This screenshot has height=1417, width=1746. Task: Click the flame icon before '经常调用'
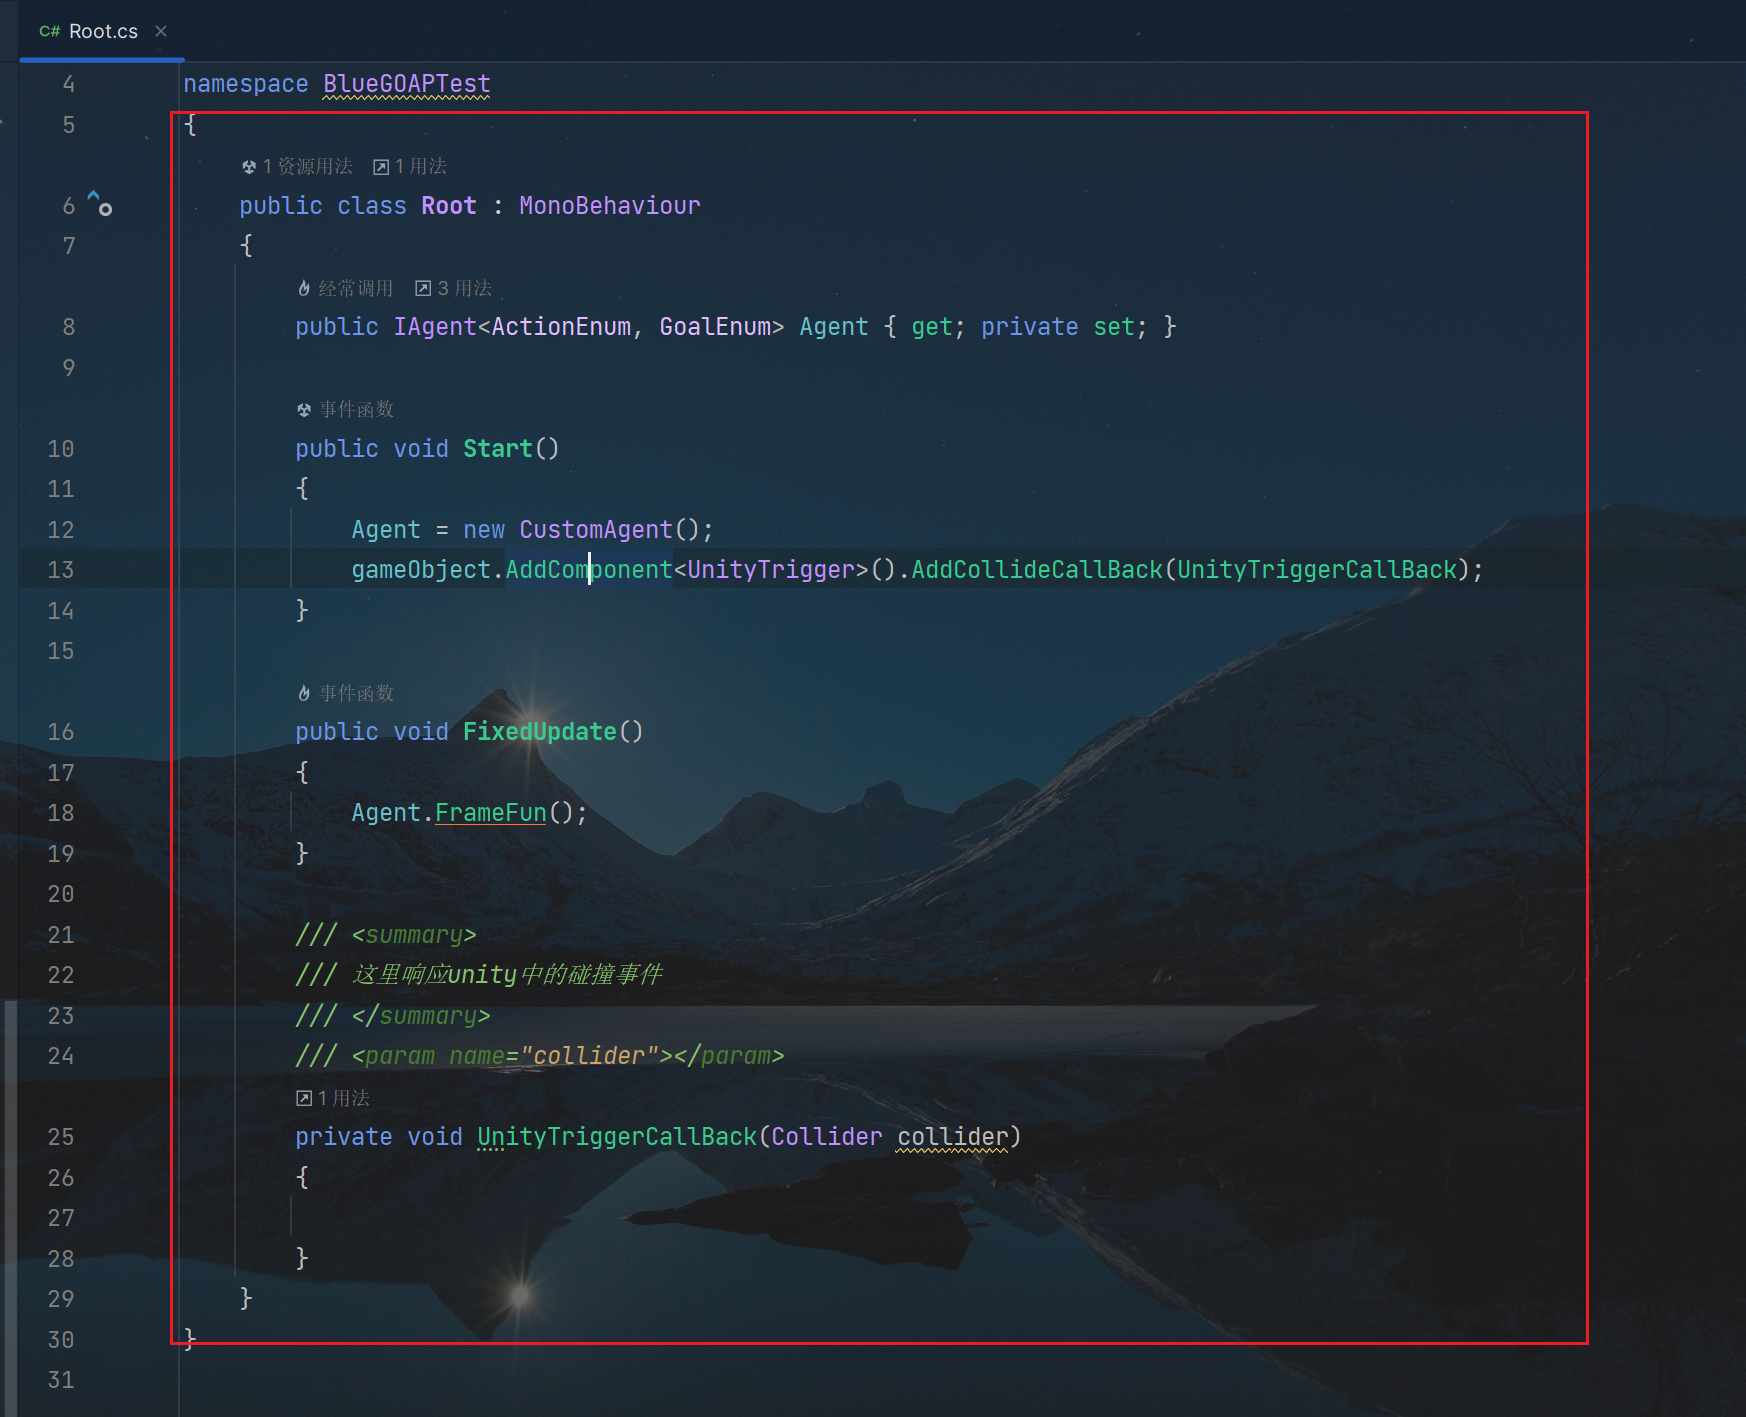[304, 288]
